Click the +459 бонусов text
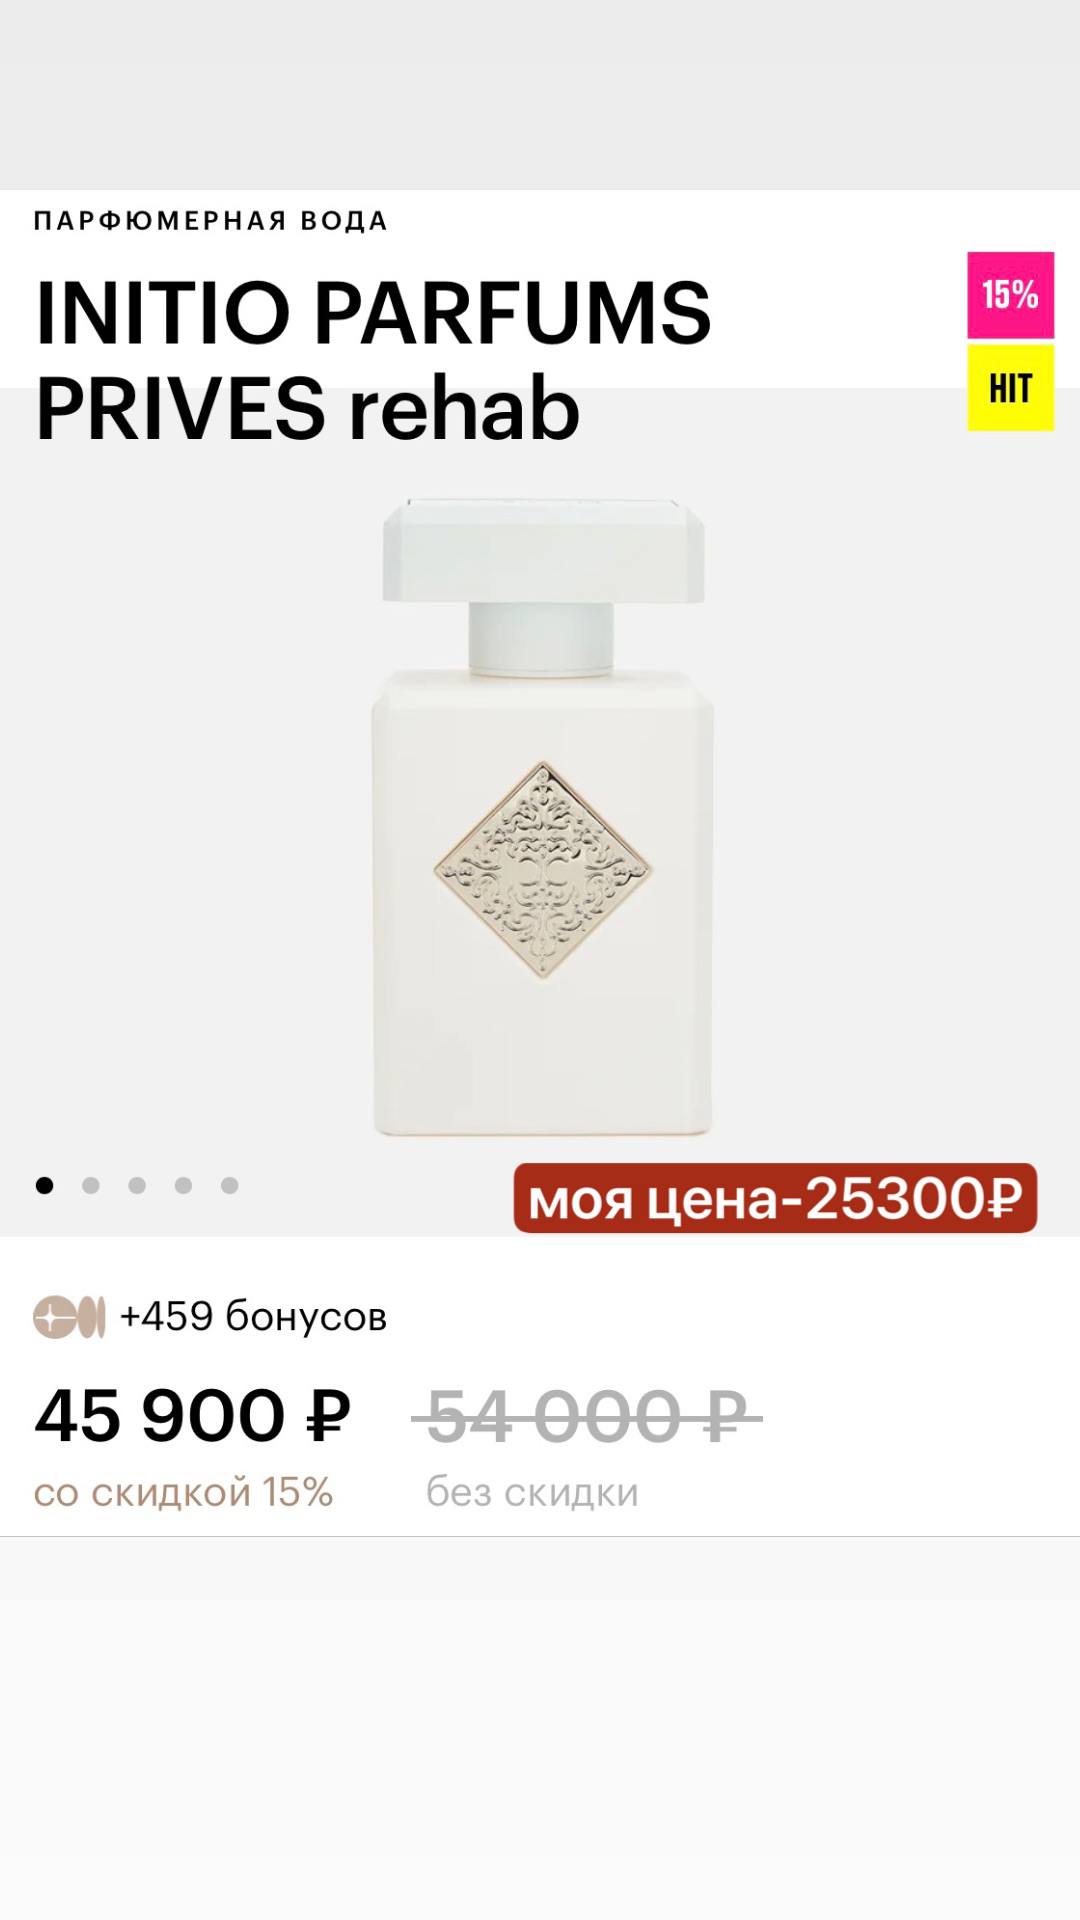This screenshot has height=1920, width=1080. (x=253, y=1317)
